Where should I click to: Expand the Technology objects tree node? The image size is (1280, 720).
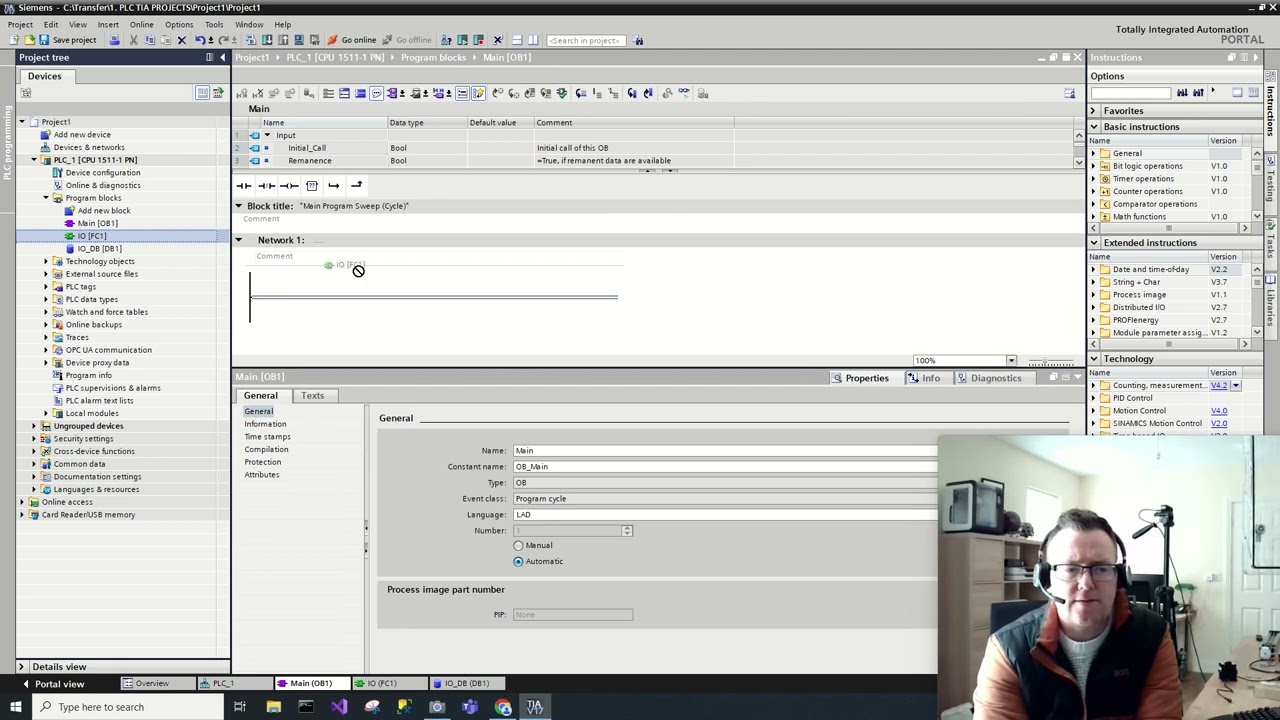pos(46,261)
